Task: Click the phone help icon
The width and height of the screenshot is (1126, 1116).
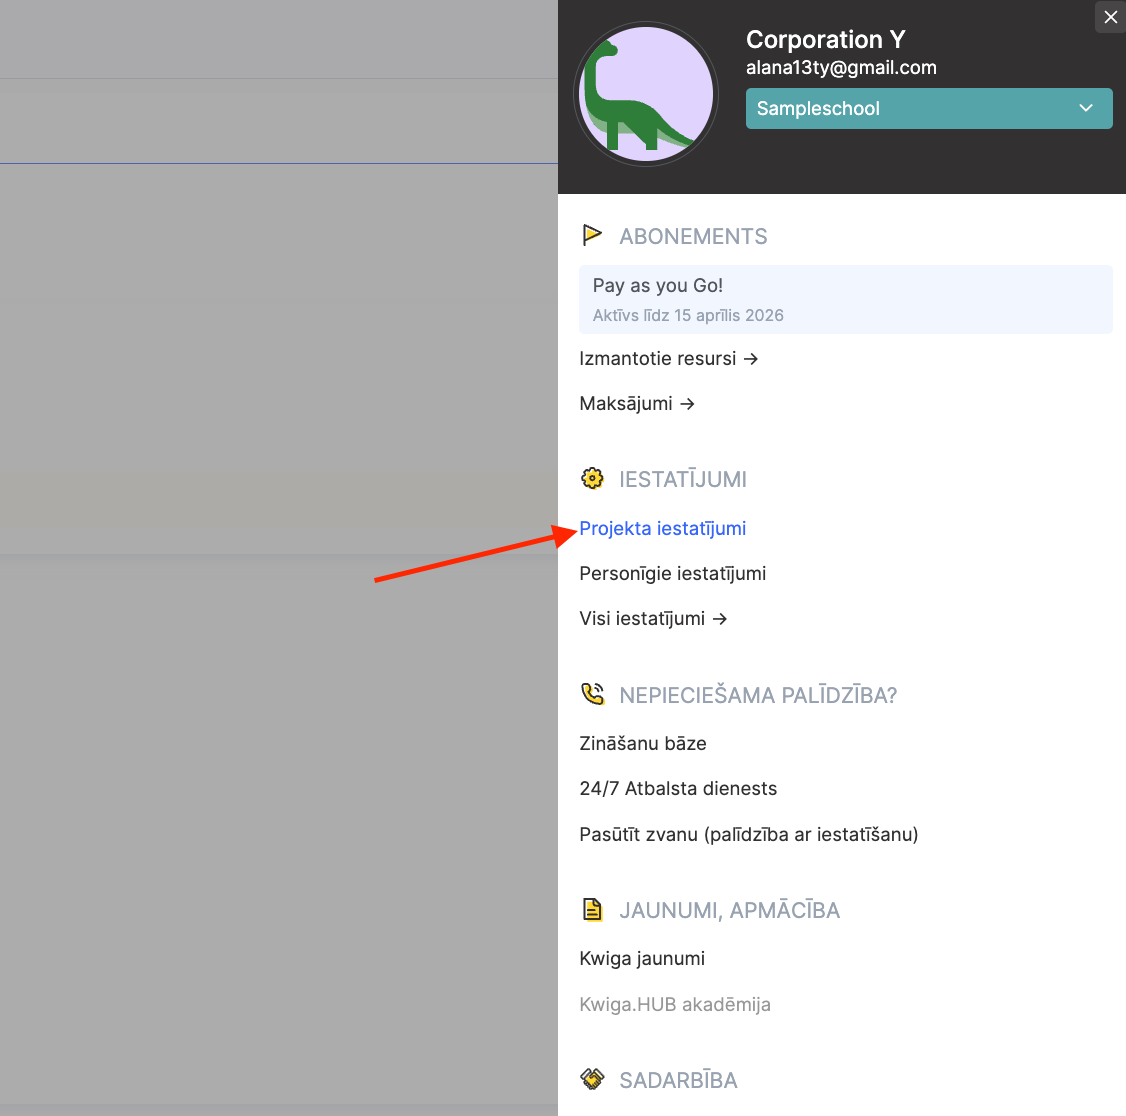Action: 592,694
